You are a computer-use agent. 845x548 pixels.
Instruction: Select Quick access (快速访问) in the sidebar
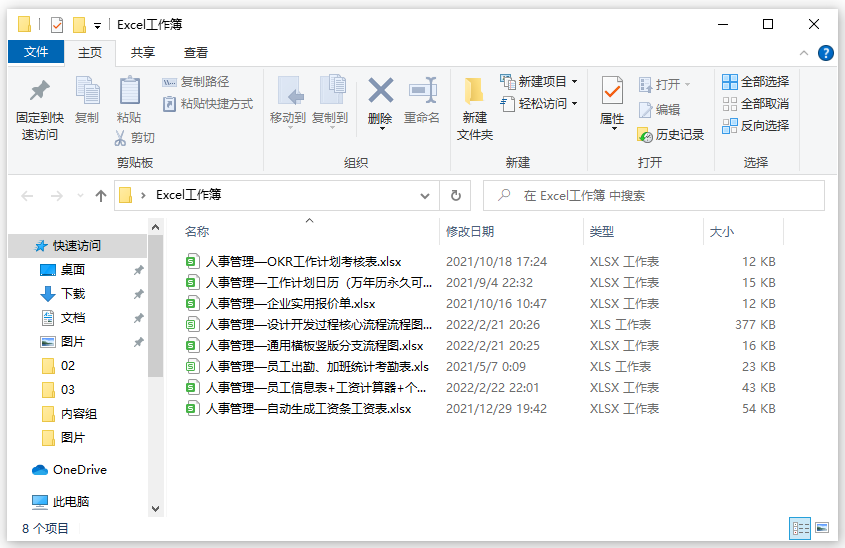[x=77, y=246]
